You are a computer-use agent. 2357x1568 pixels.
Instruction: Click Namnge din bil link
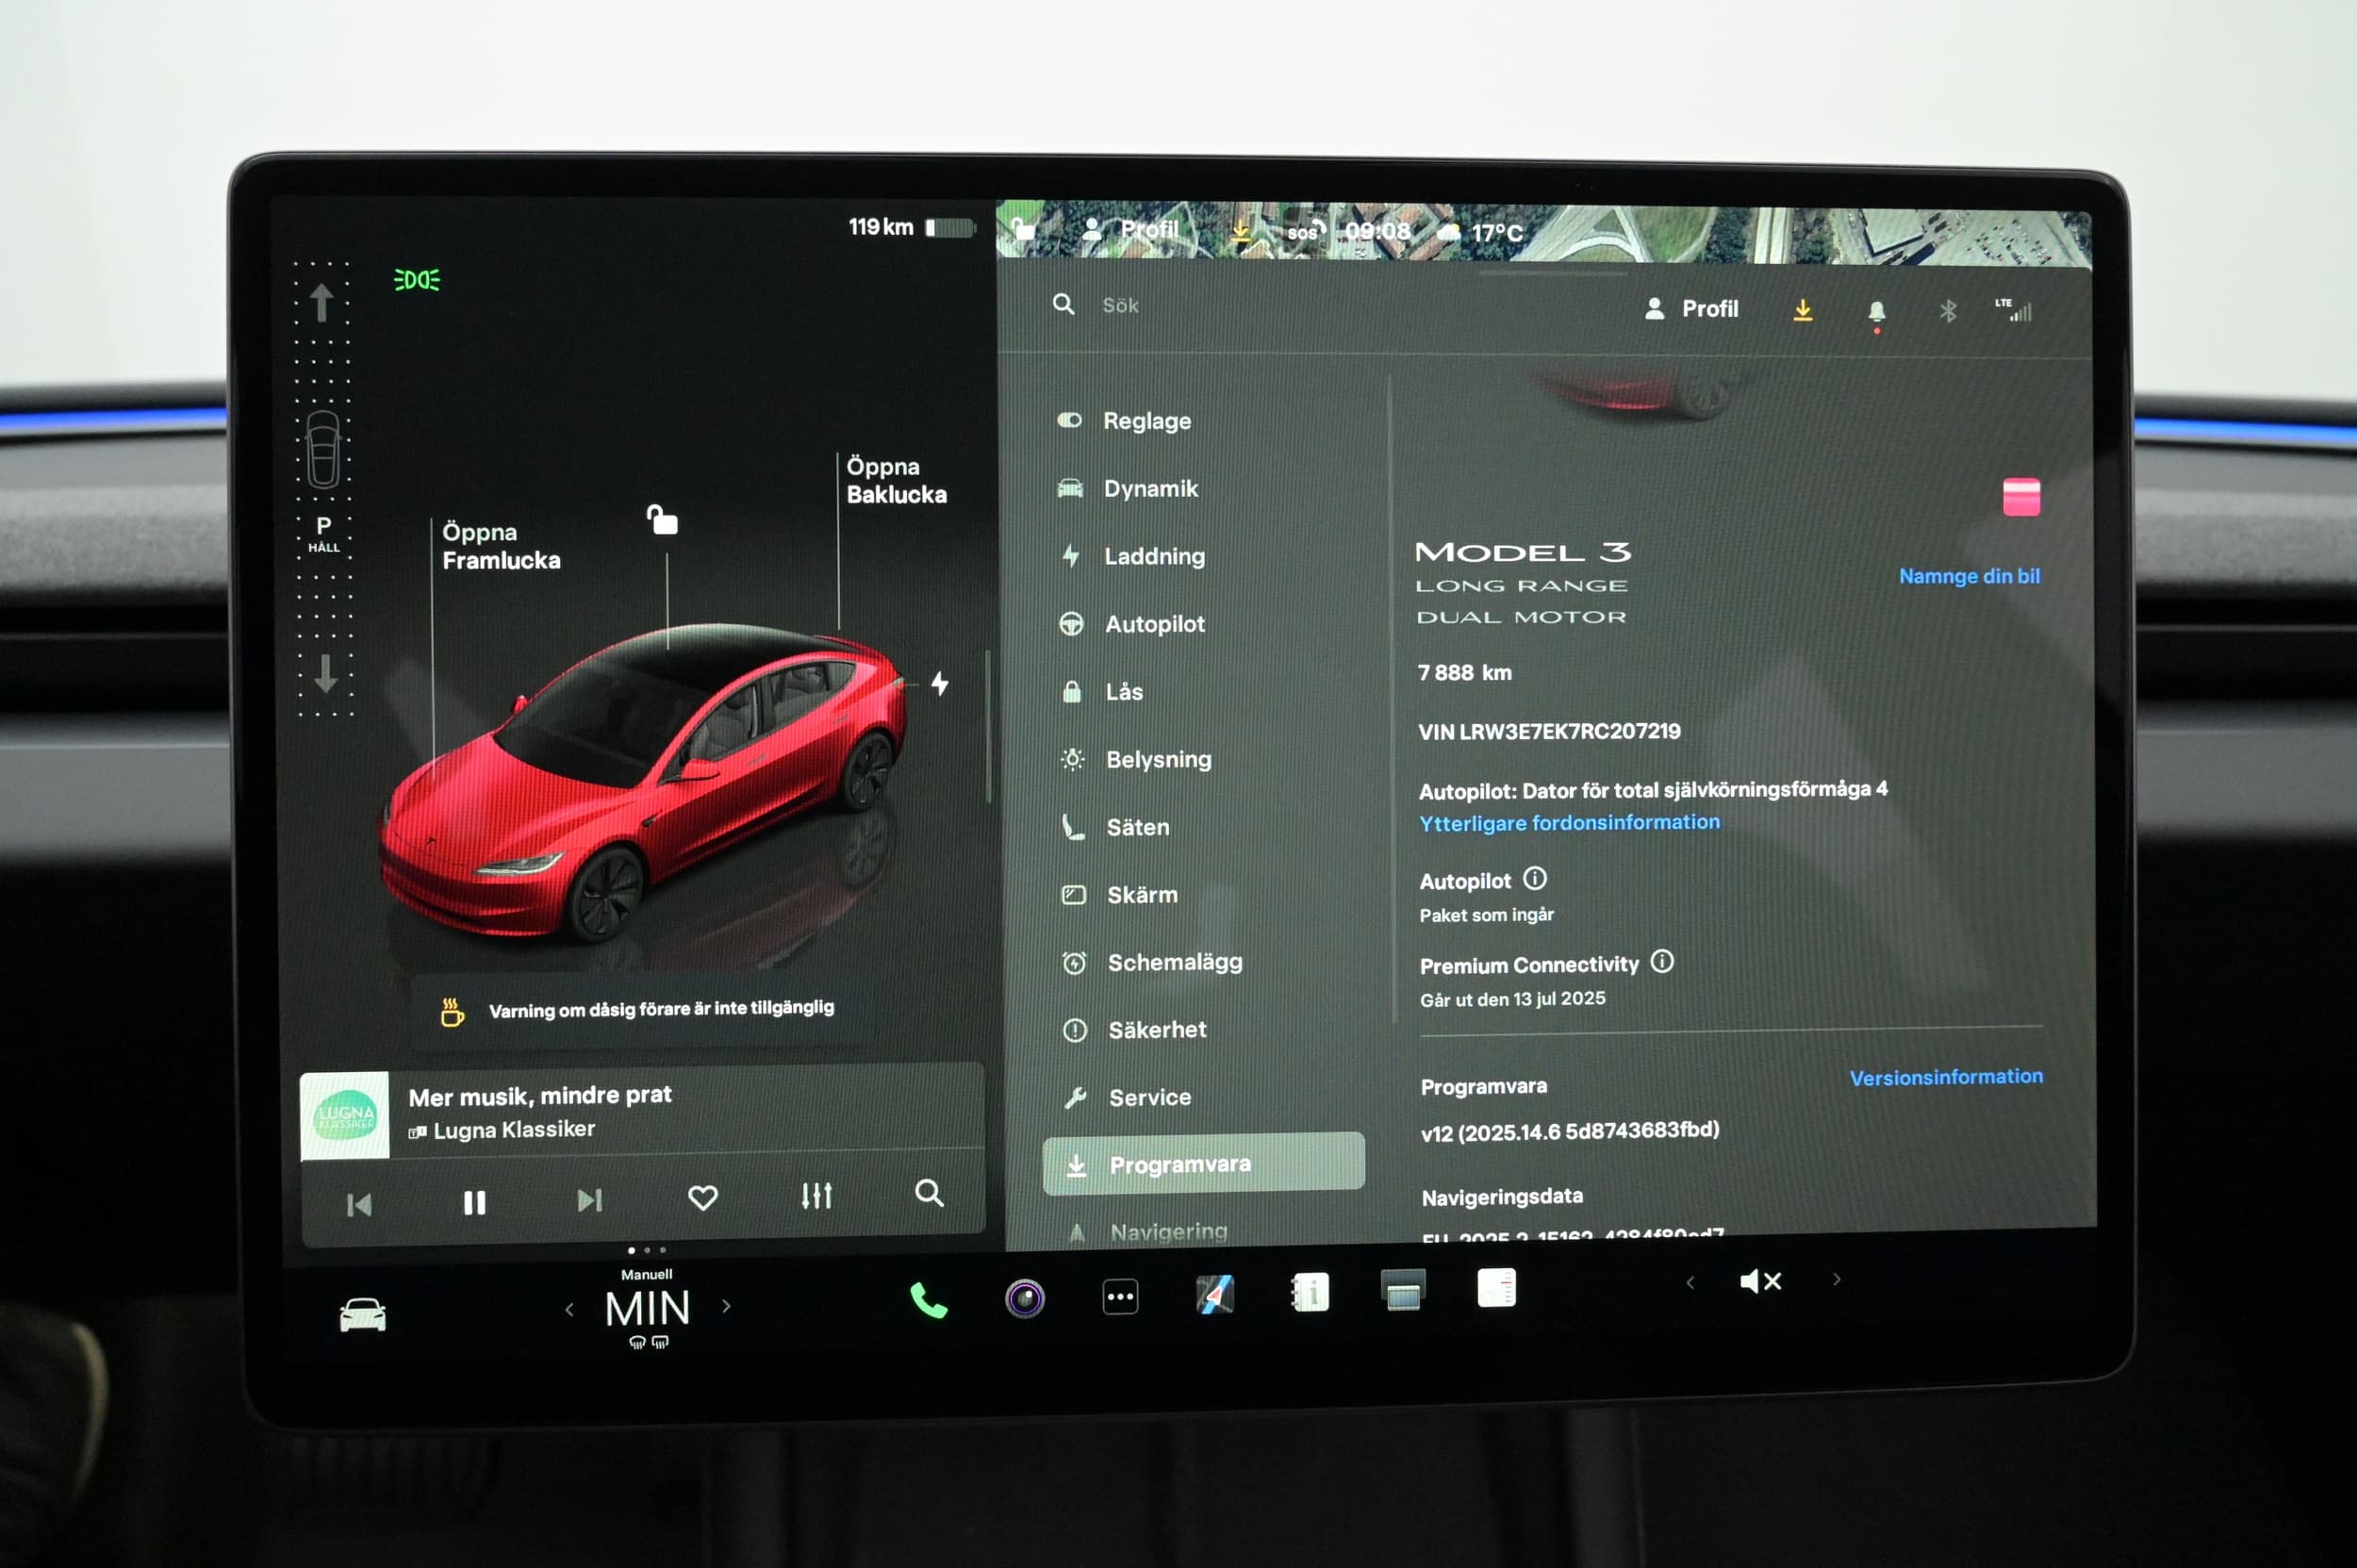click(1969, 576)
